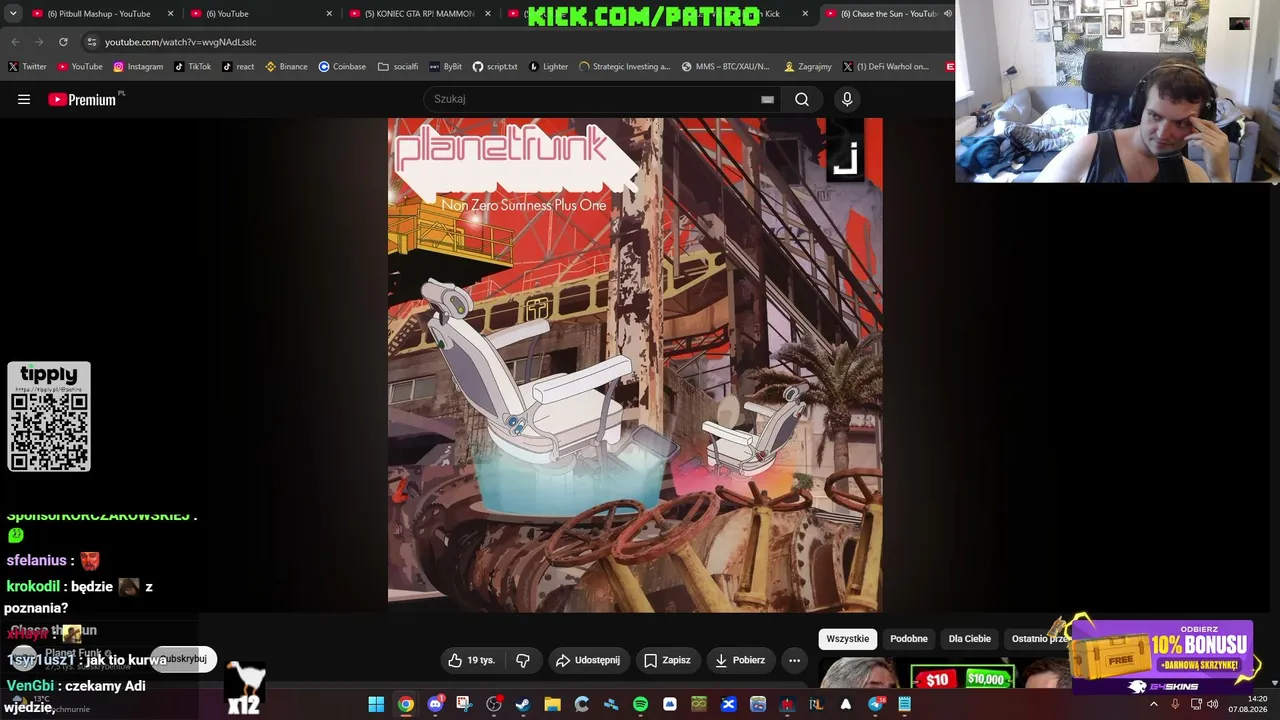The image size is (1280, 720).
Task: Open the DeFi Warhol bookmark
Action: pyautogui.click(x=886, y=67)
